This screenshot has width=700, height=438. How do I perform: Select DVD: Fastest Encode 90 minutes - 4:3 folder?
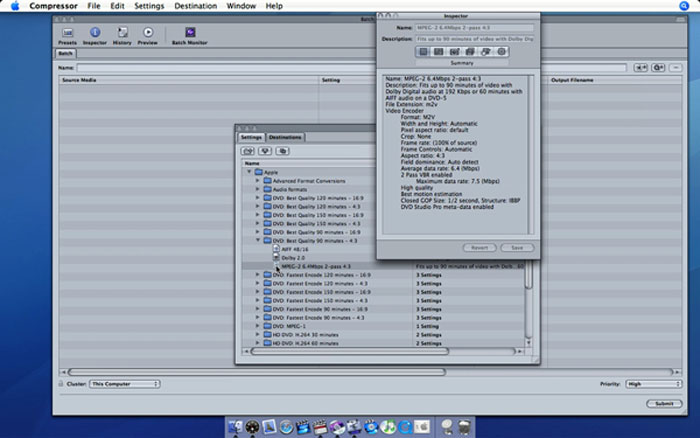point(318,317)
